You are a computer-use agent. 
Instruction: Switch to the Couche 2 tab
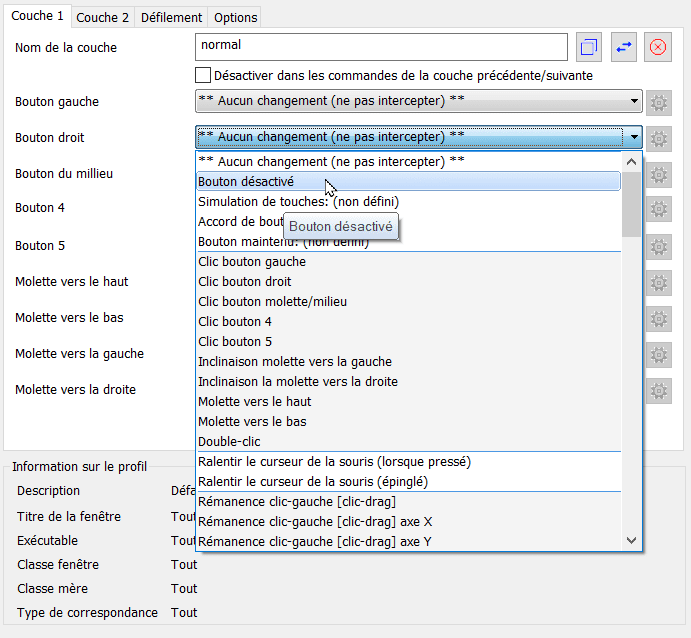103,17
